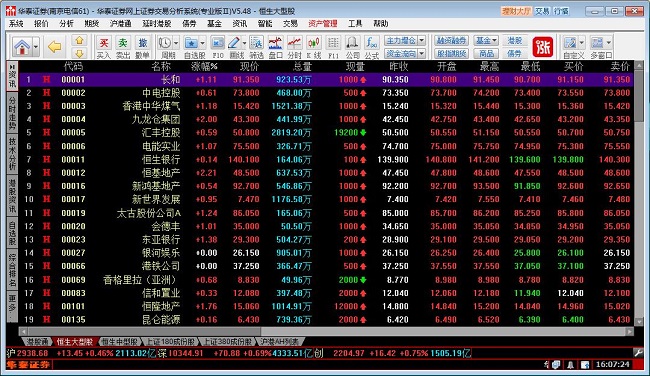Viewport: 650px width, 376px height.
Task: Click the red 买入 buy icon
Action: point(104,47)
